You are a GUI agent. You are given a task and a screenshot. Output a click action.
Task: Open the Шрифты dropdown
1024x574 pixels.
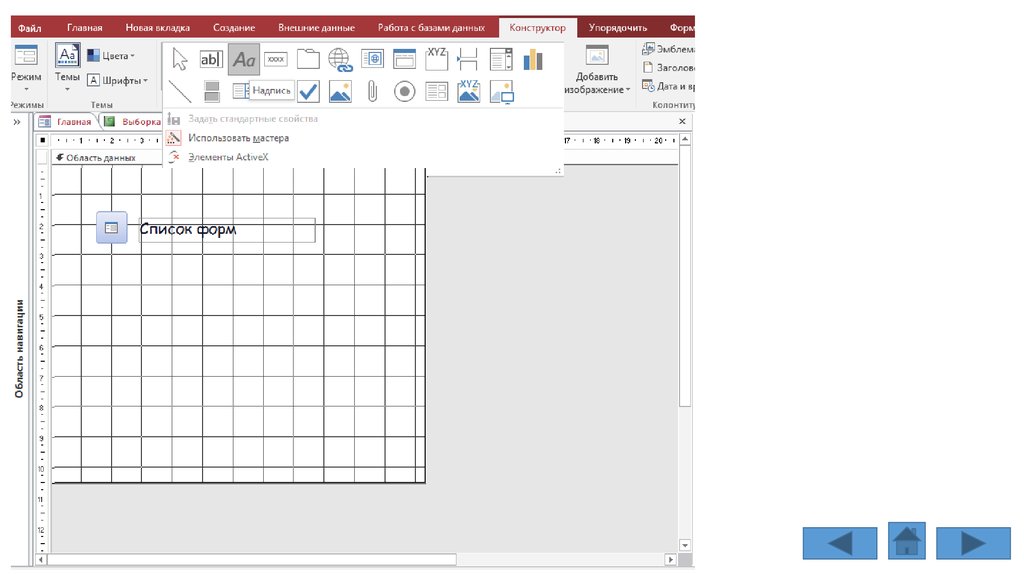[x=118, y=81]
